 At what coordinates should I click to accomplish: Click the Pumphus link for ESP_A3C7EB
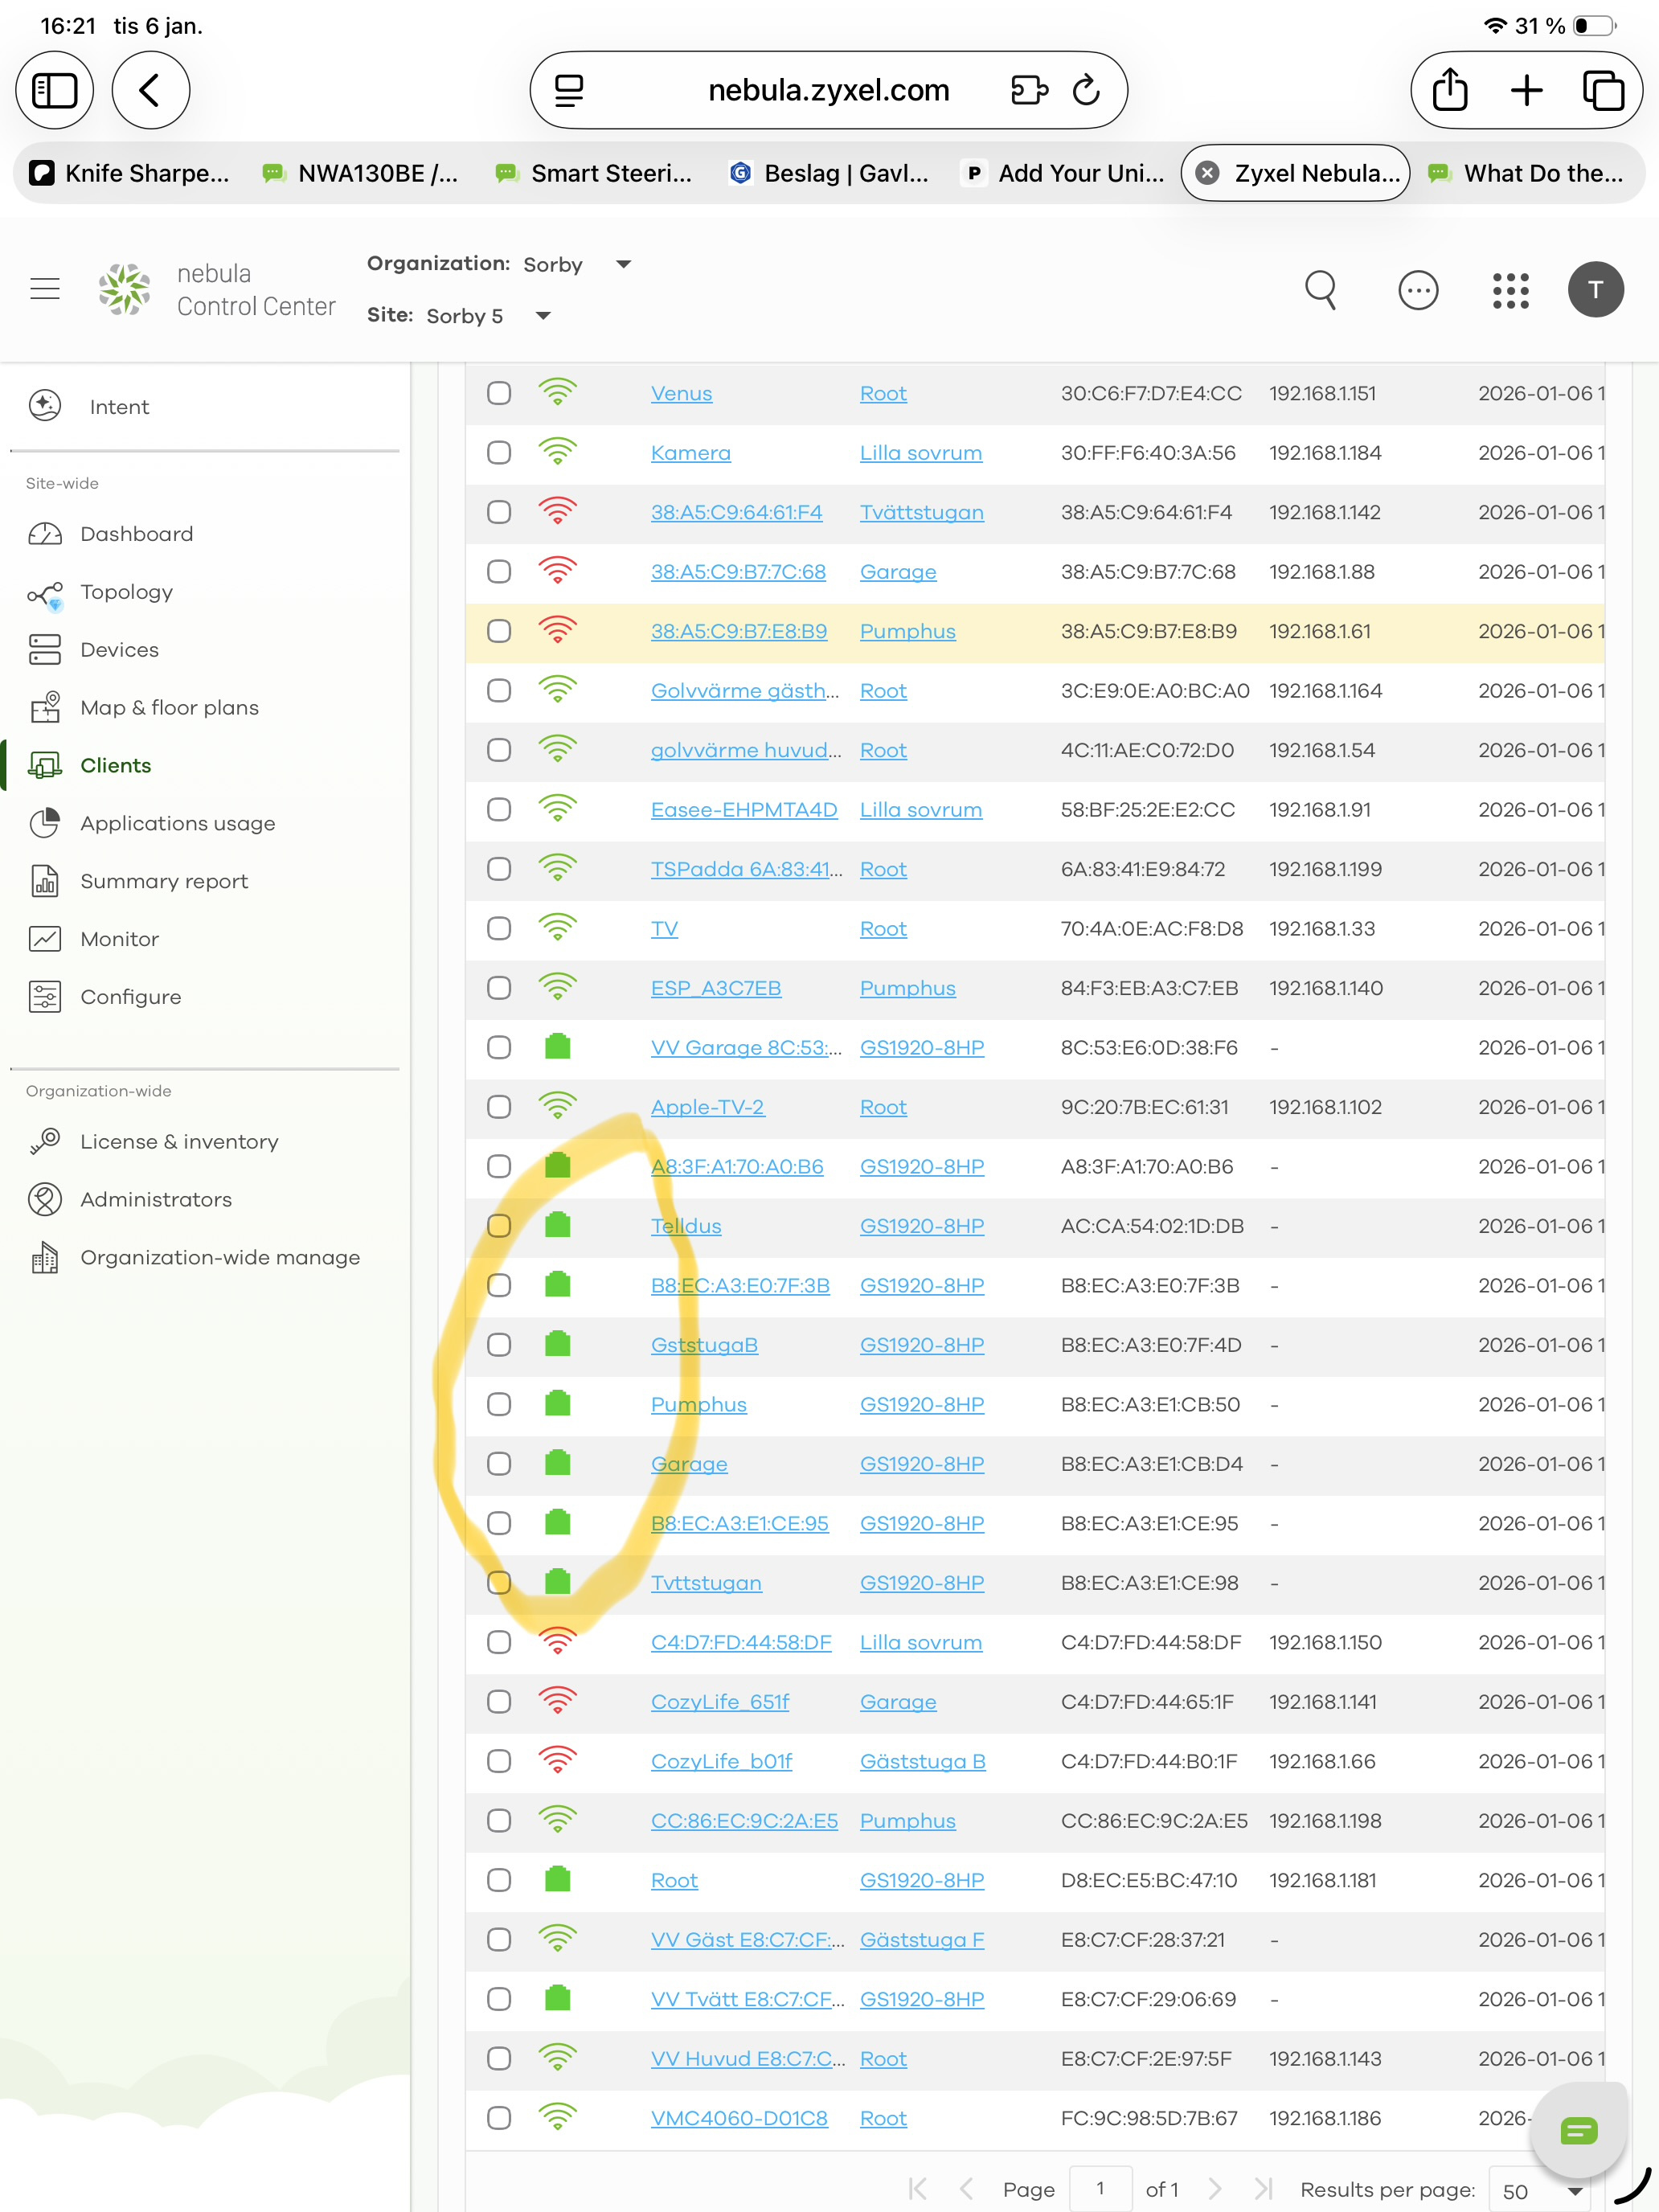click(x=907, y=988)
